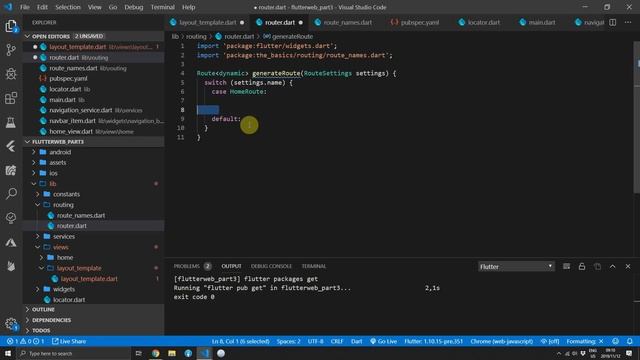640x360 pixels.
Task: Switch to pubspec.yaml editor tab
Action: coord(420,22)
